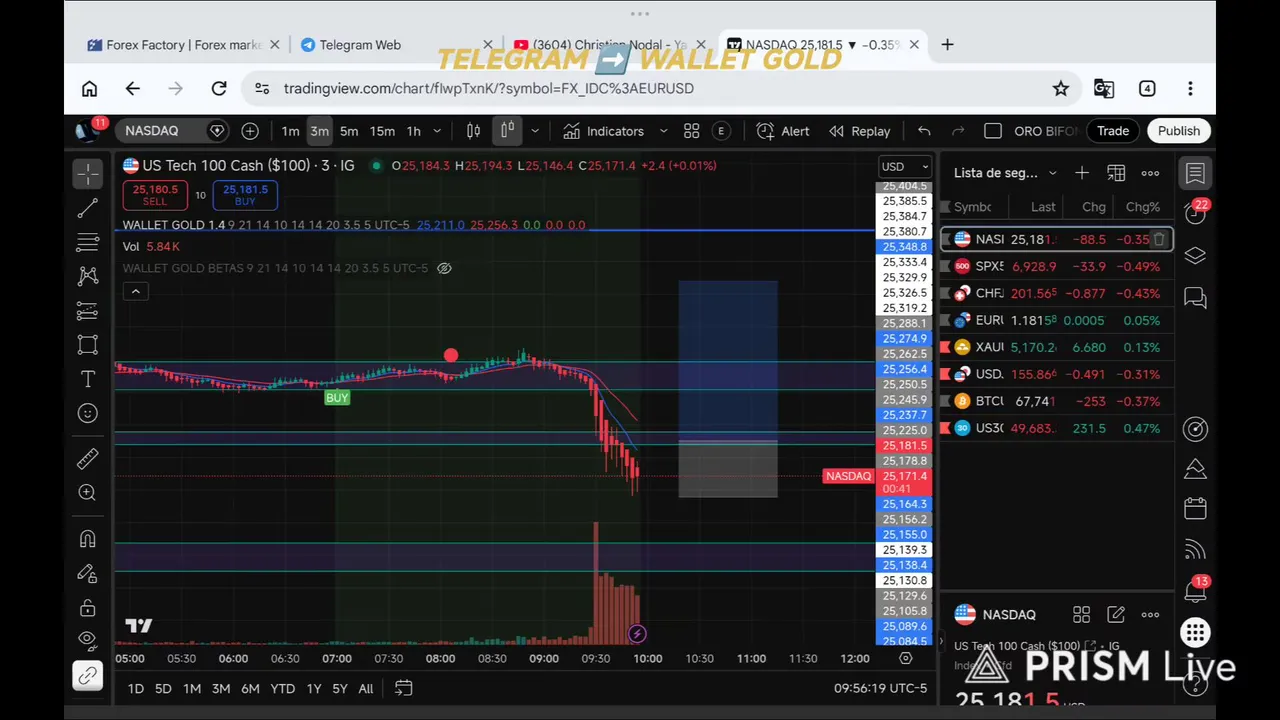The image size is (1280, 720).
Task: Select the 3M date range
Action: (x=221, y=688)
